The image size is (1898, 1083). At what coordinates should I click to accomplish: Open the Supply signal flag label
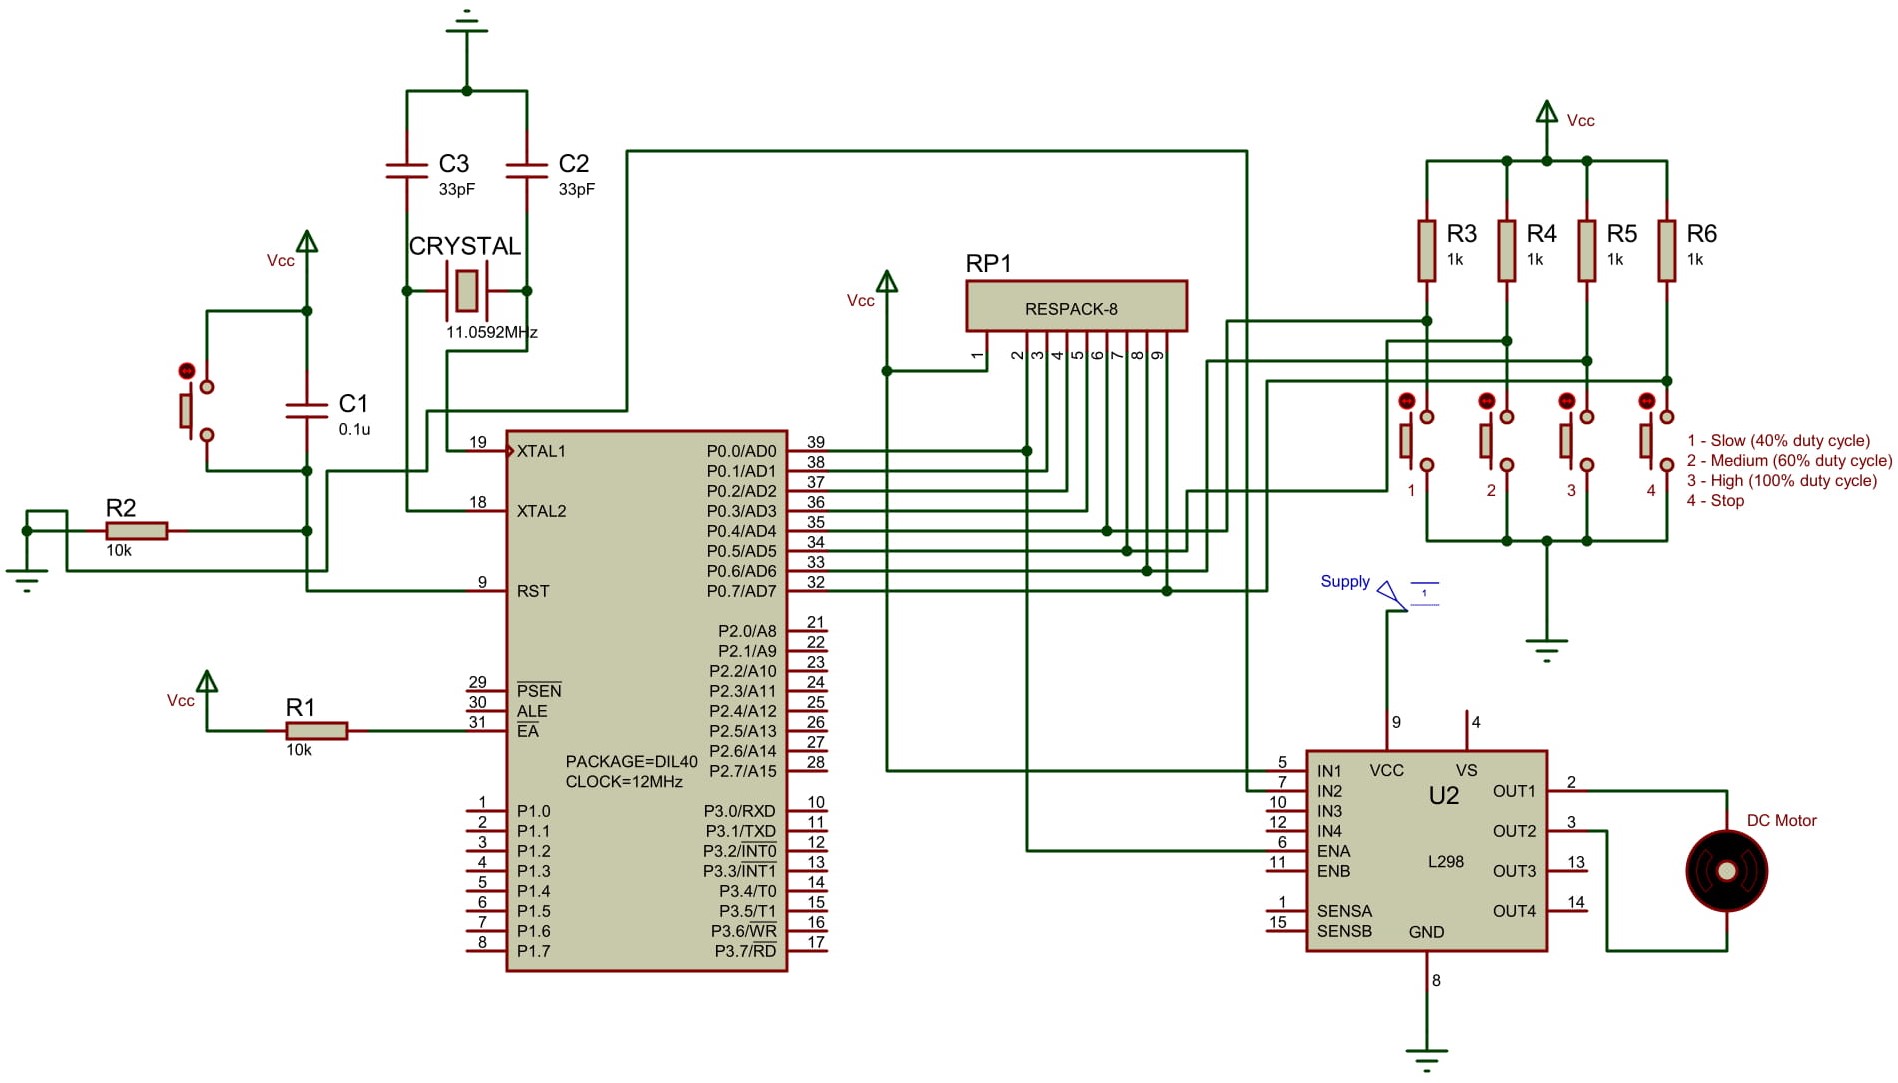[x=1345, y=581]
